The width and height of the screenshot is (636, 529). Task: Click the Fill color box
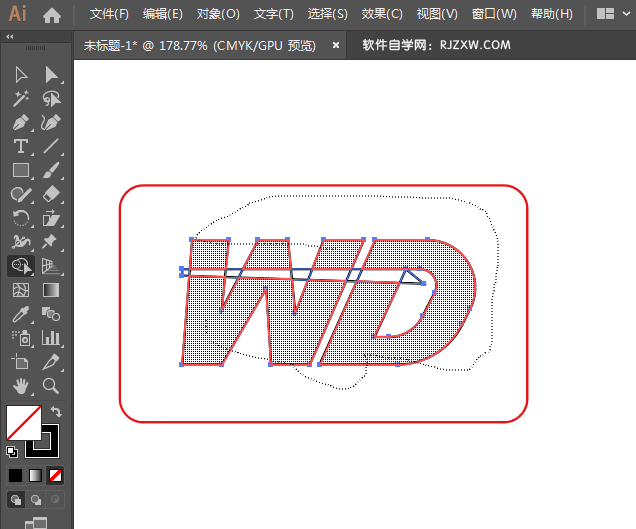tap(24, 423)
